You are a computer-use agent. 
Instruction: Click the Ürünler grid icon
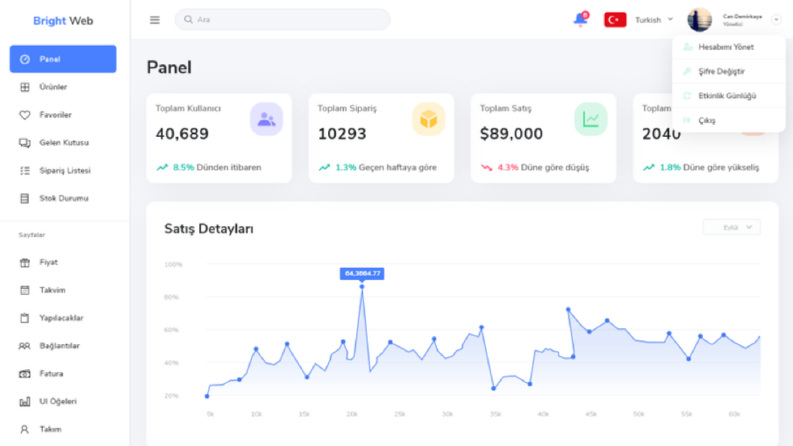click(x=24, y=87)
